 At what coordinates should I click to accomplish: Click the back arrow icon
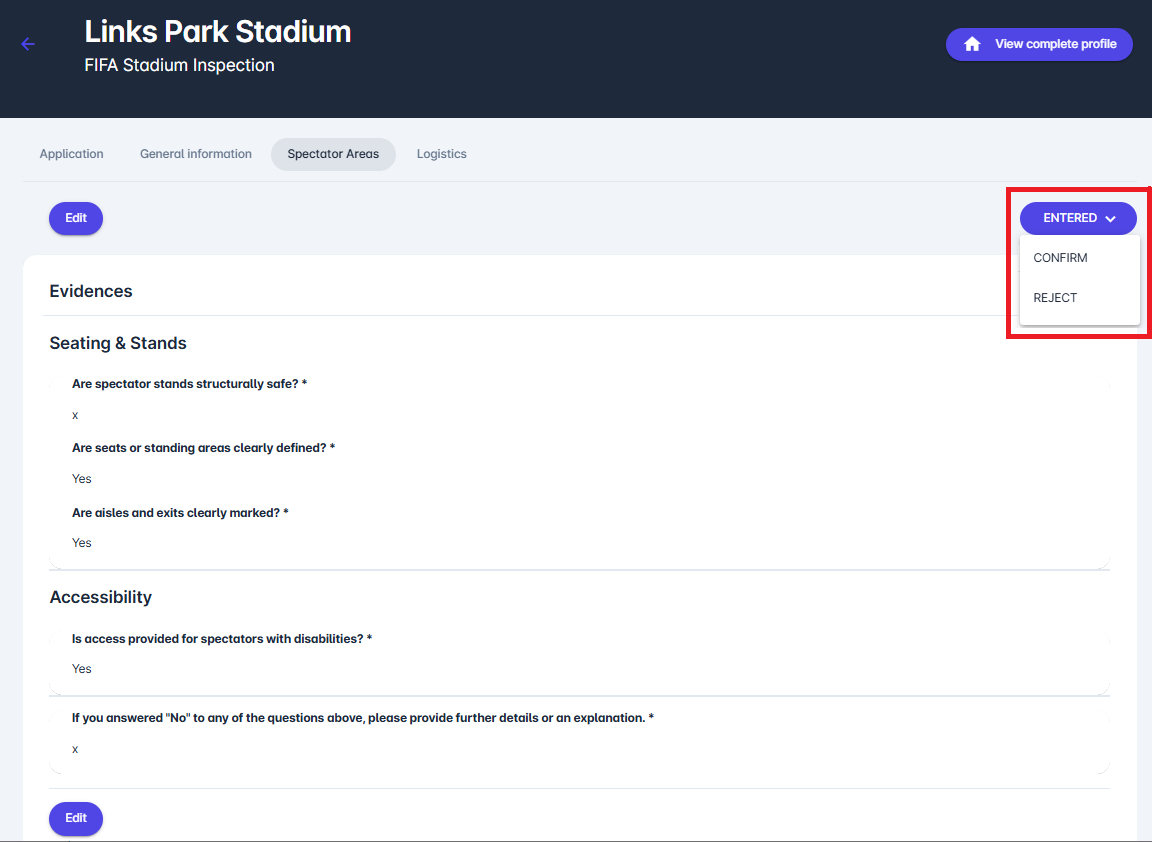pos(28,44)
